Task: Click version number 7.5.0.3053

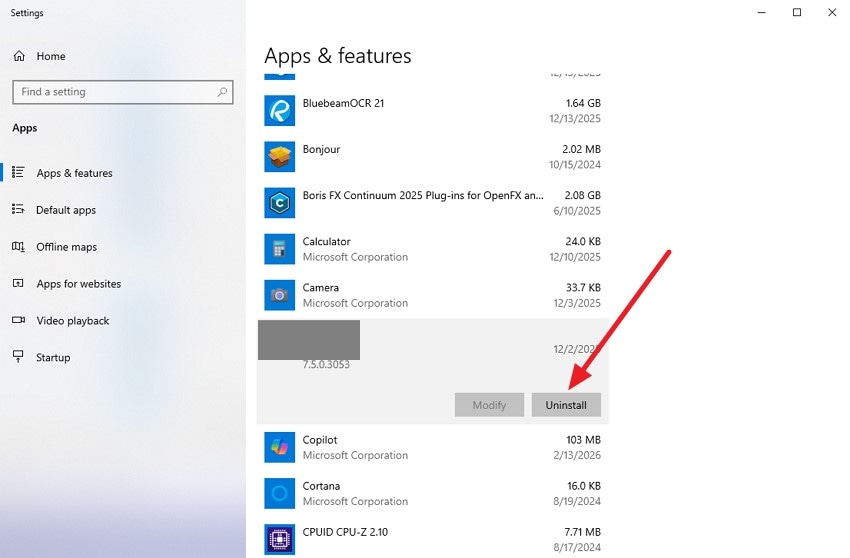Action: (x=326, y=364)
